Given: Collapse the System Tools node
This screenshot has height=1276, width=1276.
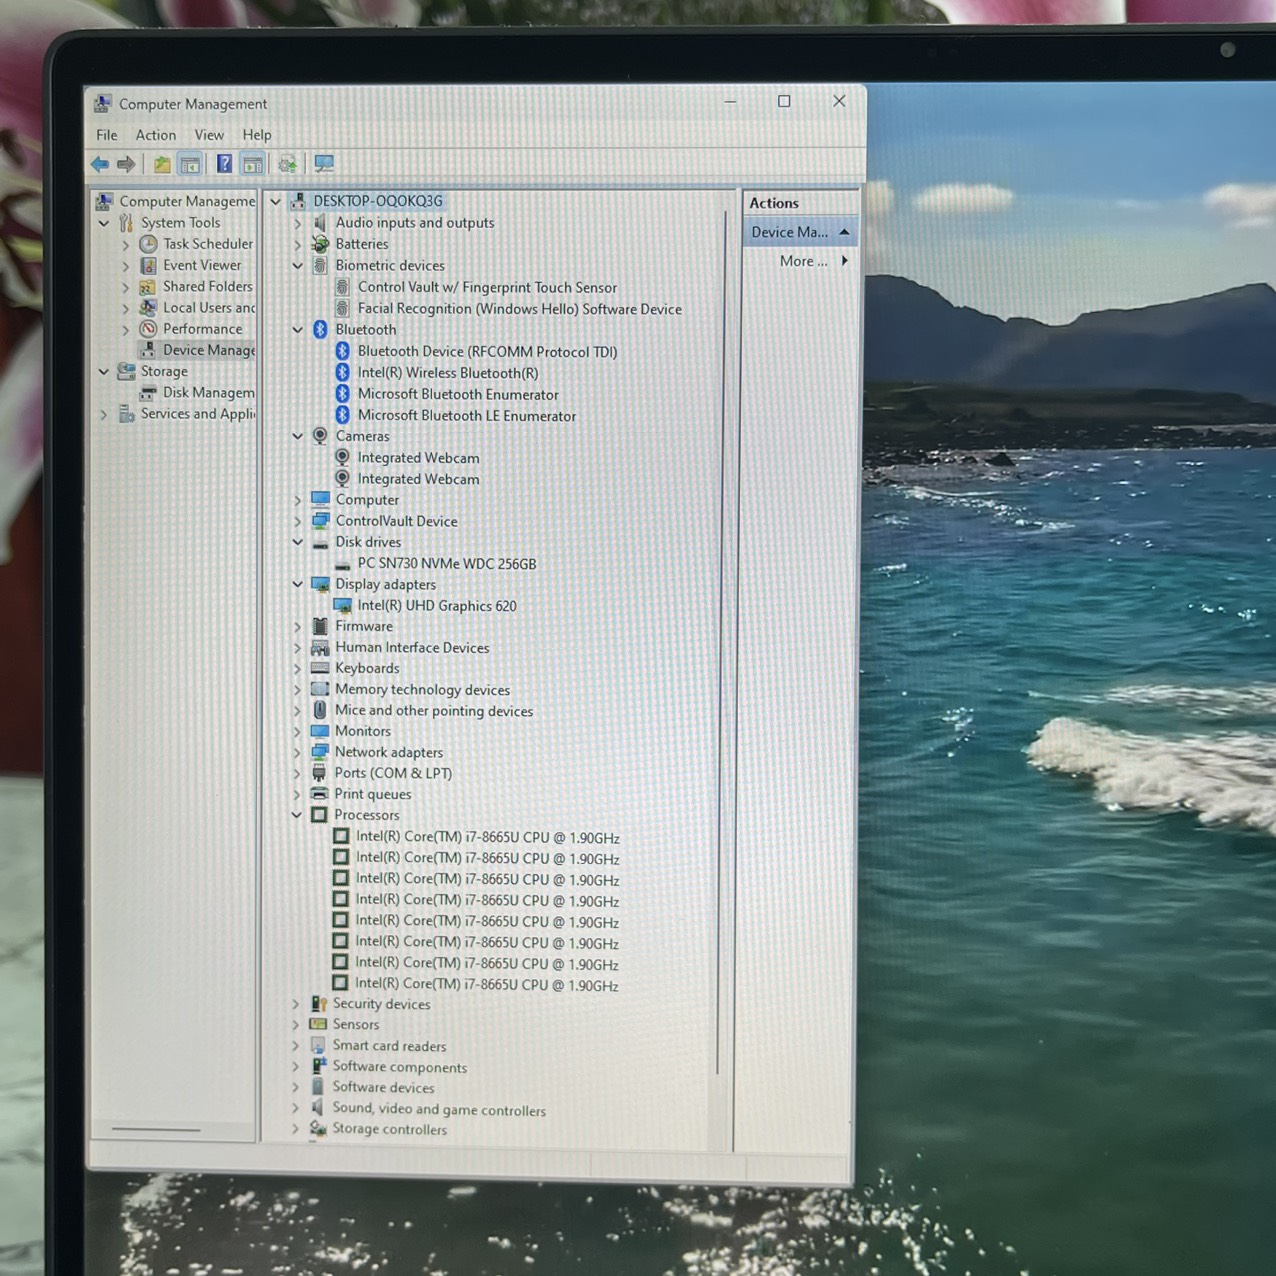Looking at the screenshot, I should (104, 223).
